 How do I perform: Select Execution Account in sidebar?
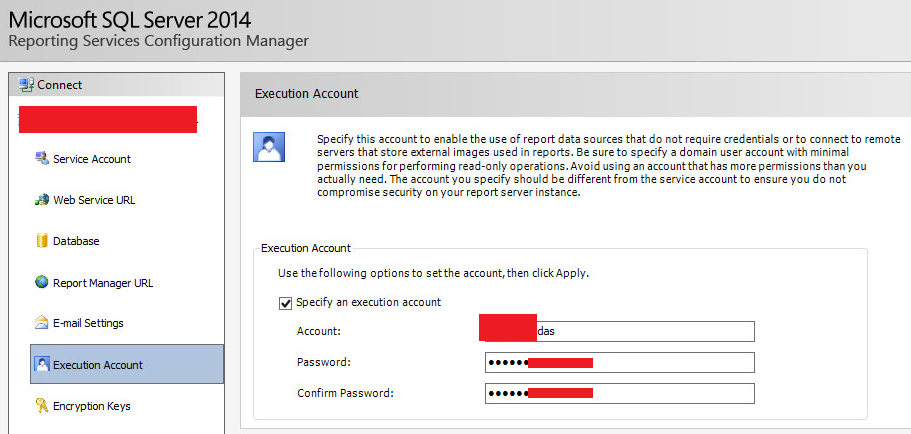pos(127,364)
